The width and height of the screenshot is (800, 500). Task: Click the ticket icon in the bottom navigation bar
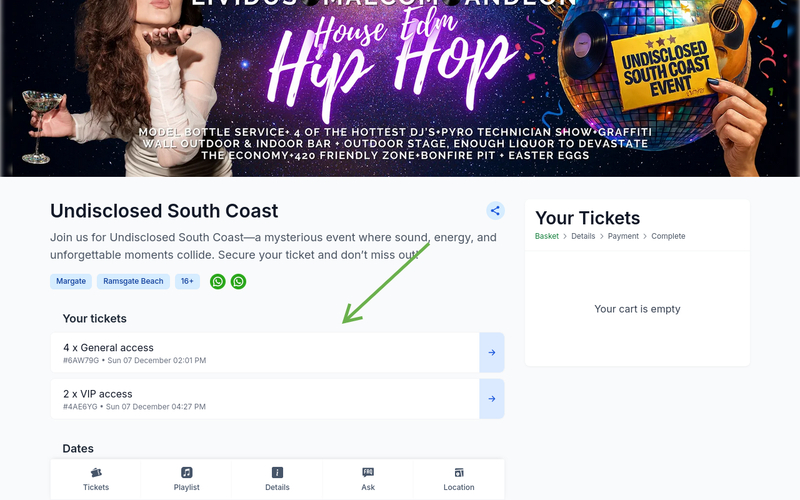(96, 472)
